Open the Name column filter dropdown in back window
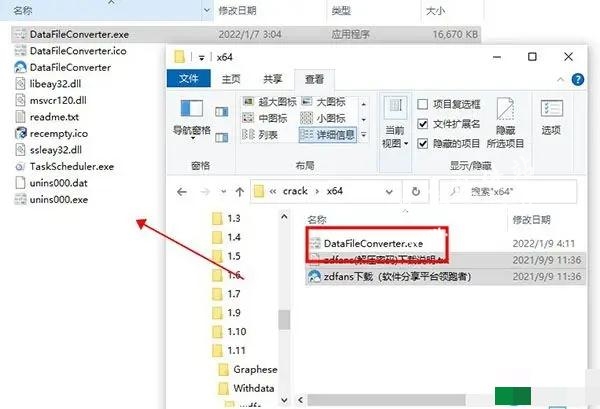This screenshot has width=600, height=409. [207, 10]
